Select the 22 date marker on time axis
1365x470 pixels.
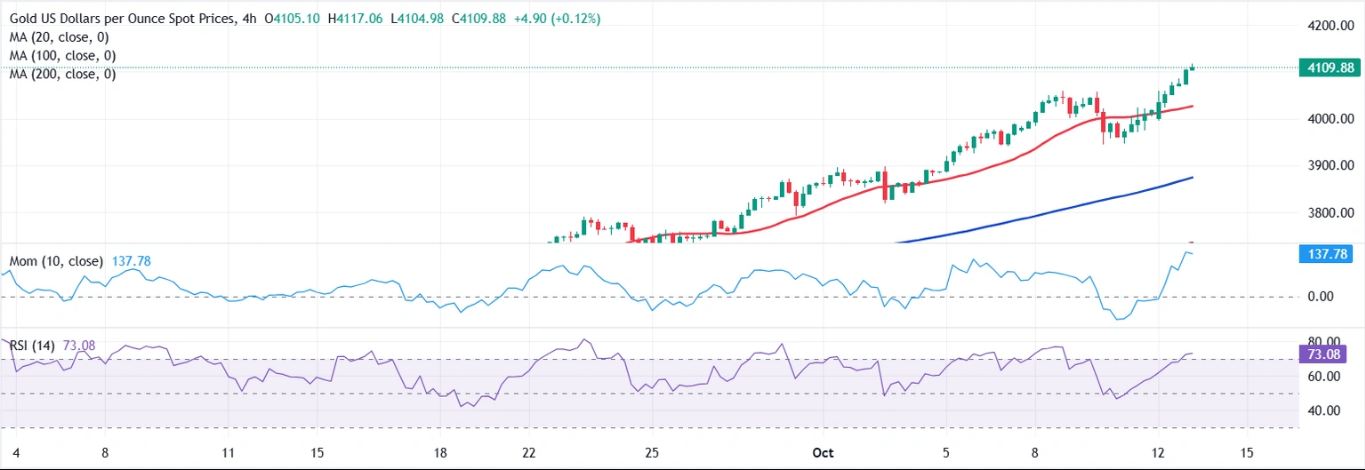[529, 453]
